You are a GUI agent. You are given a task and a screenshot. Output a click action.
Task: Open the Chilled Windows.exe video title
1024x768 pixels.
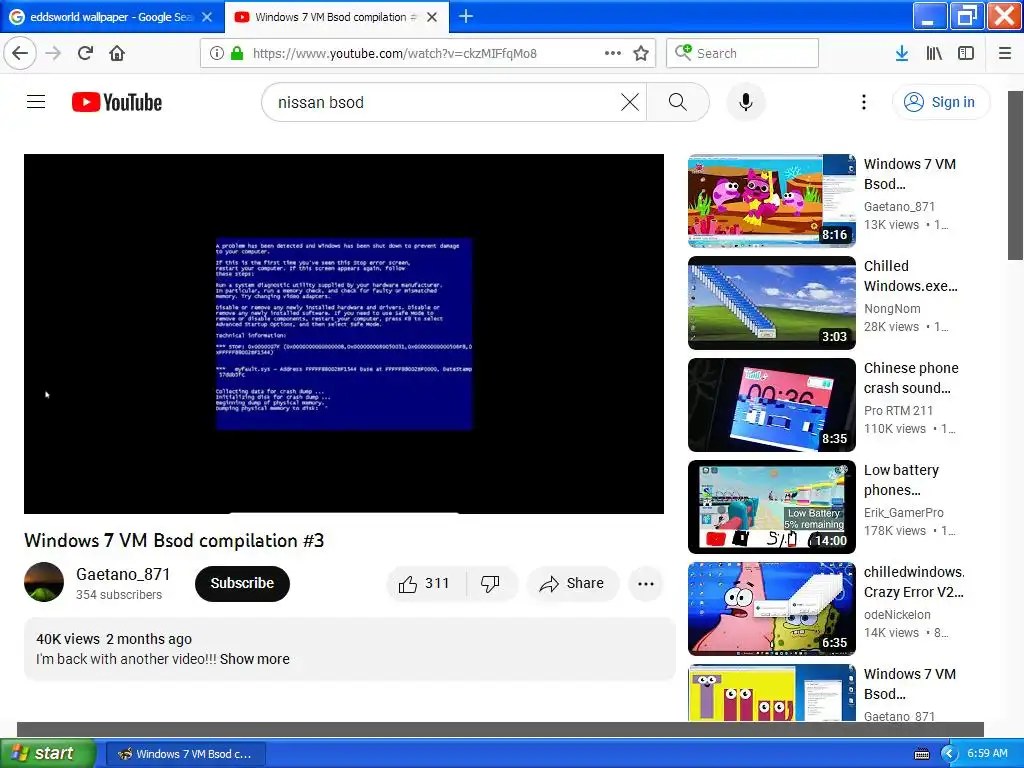click(x=910, y=276)
